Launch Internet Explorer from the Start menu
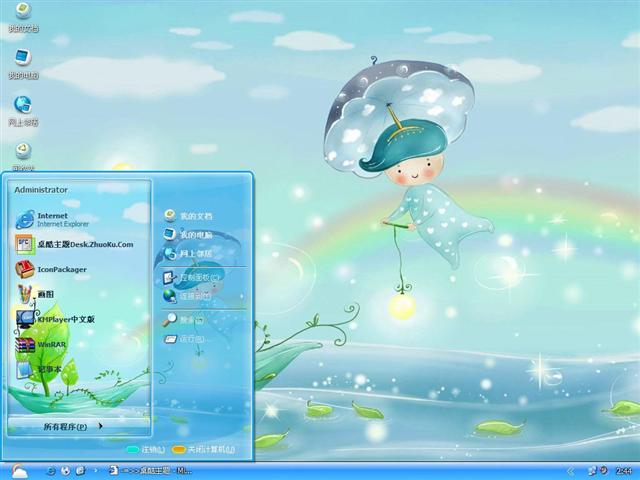640x480 pixels. (x=52, y=220)
